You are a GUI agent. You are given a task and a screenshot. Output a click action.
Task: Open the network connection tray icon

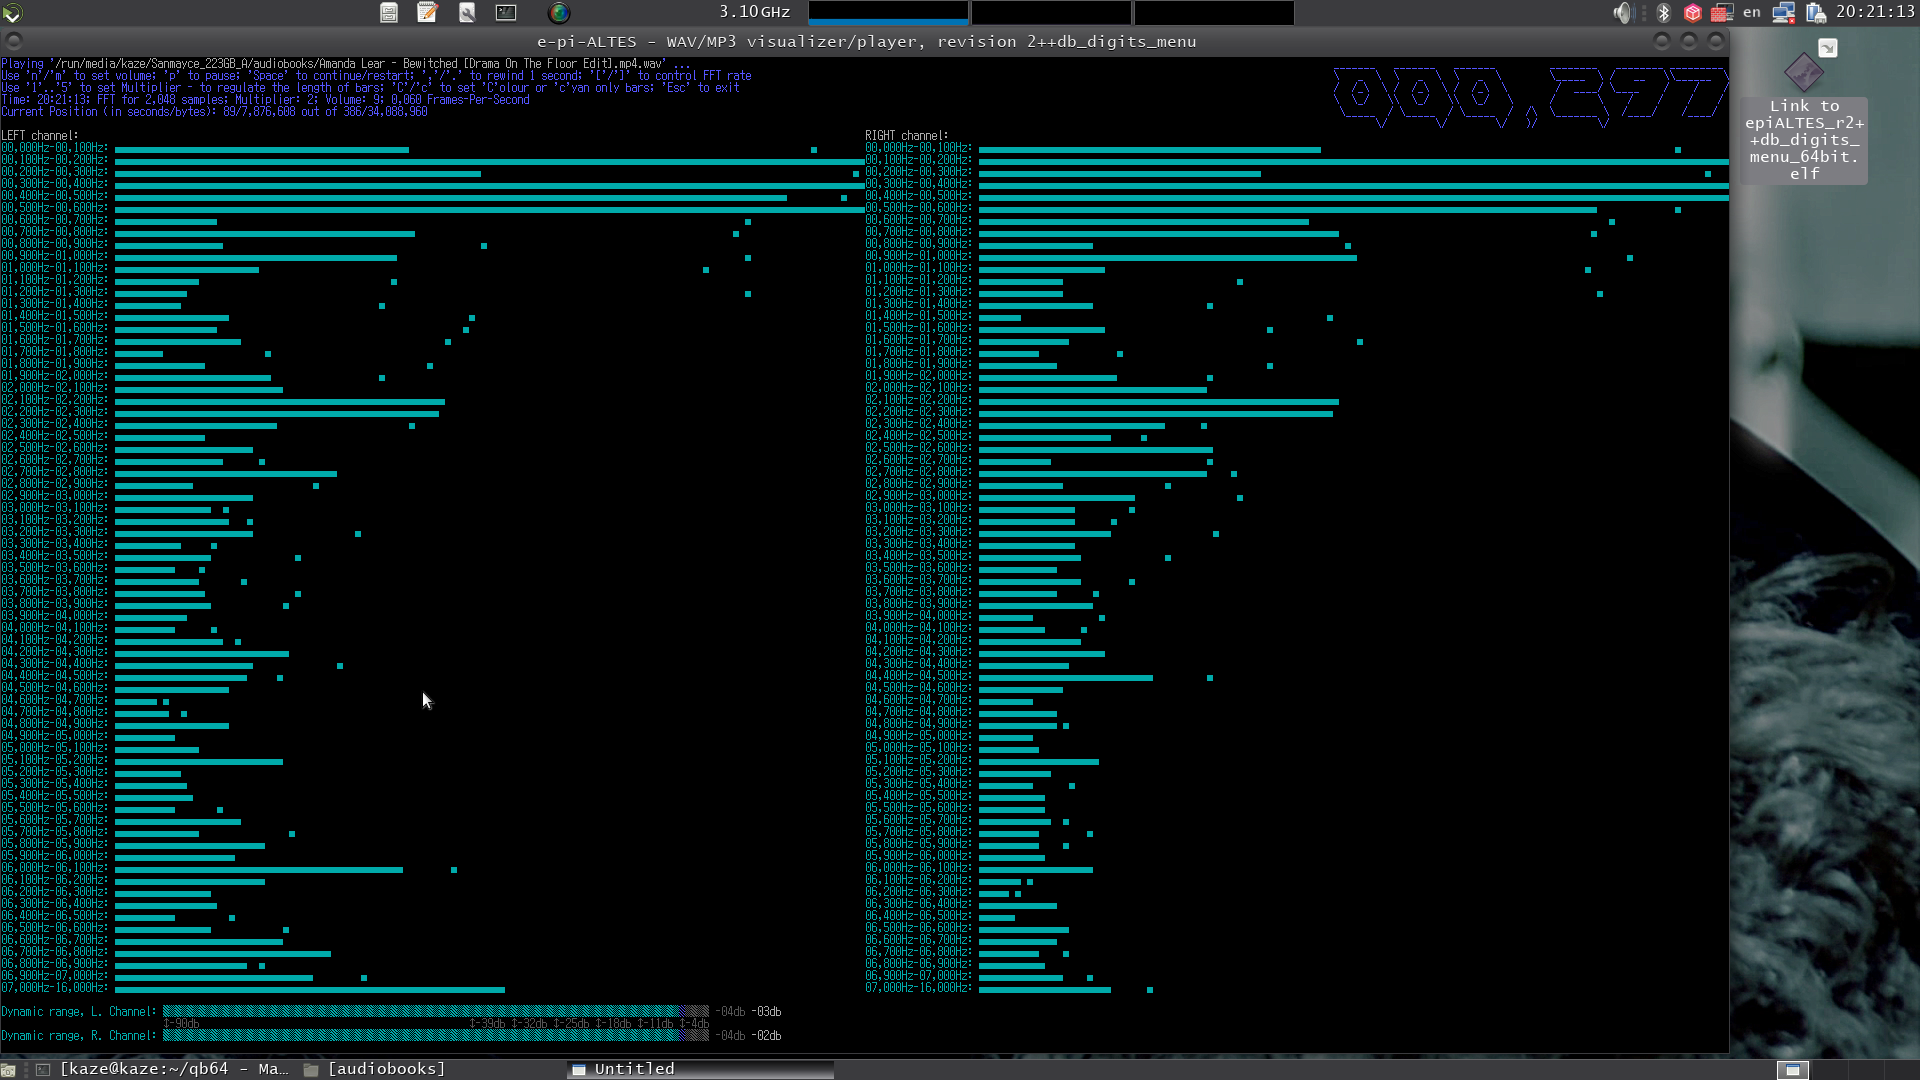click(1784, 13)
